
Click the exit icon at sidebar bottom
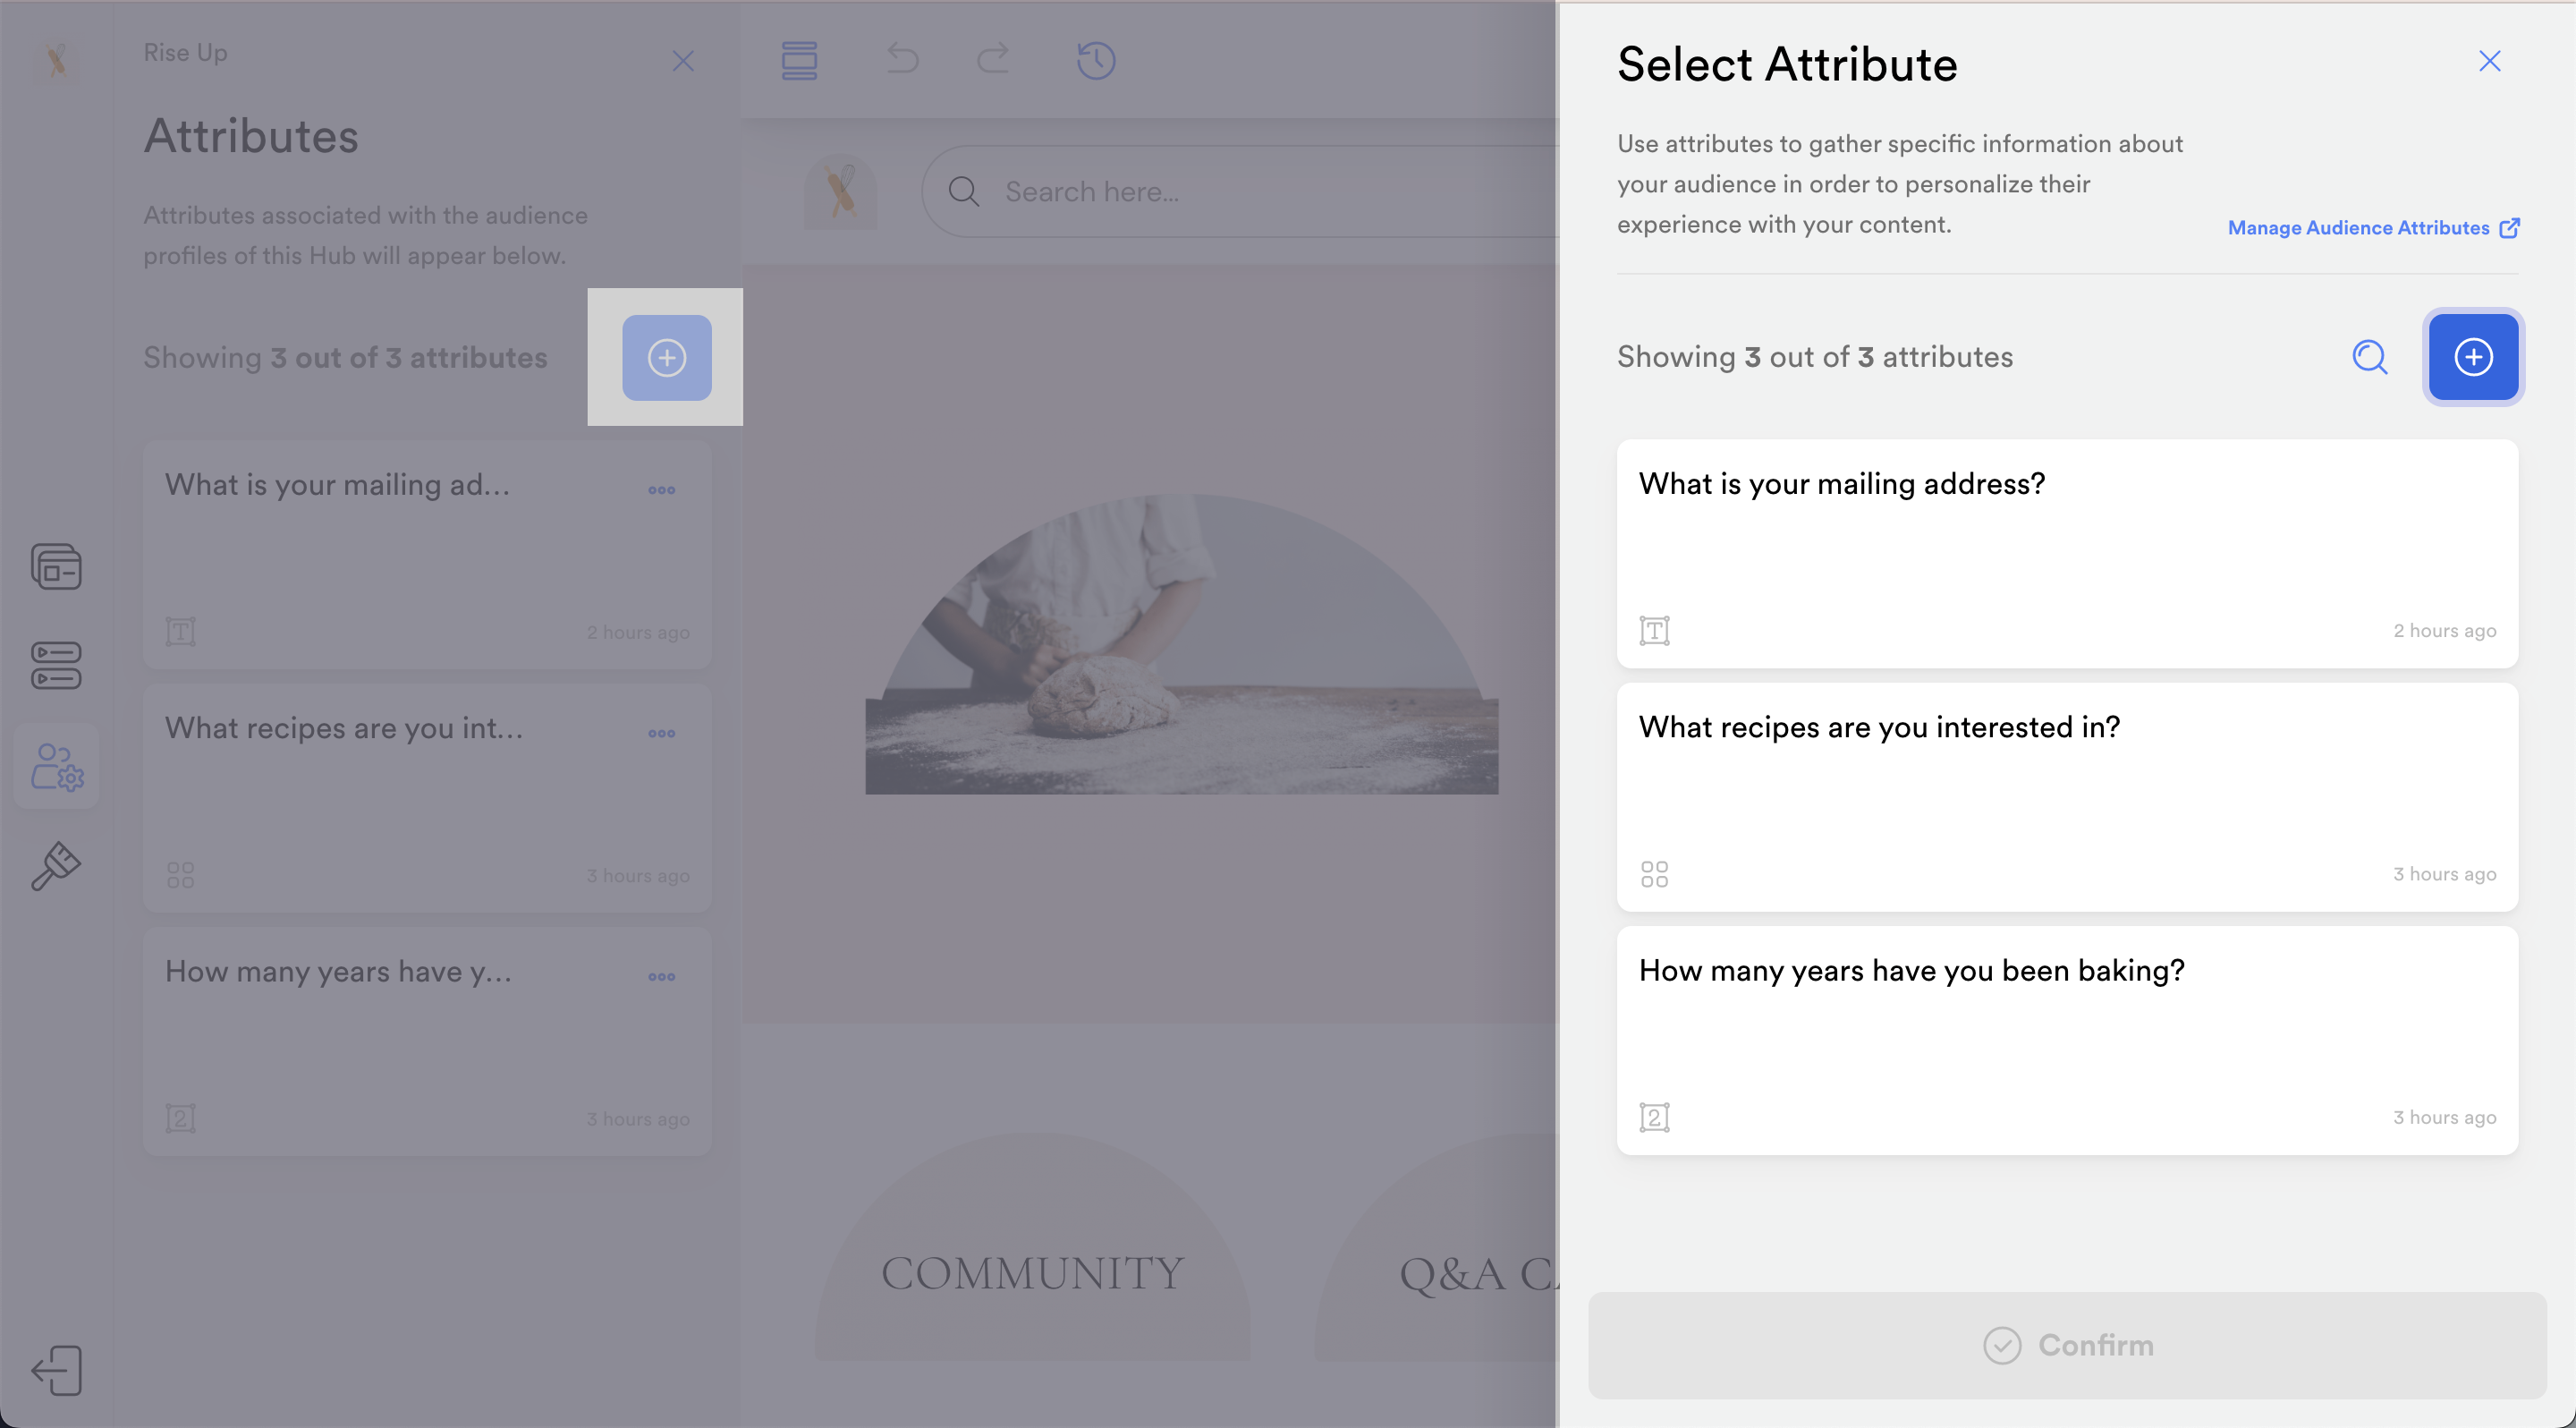[x=56, y=1370]
